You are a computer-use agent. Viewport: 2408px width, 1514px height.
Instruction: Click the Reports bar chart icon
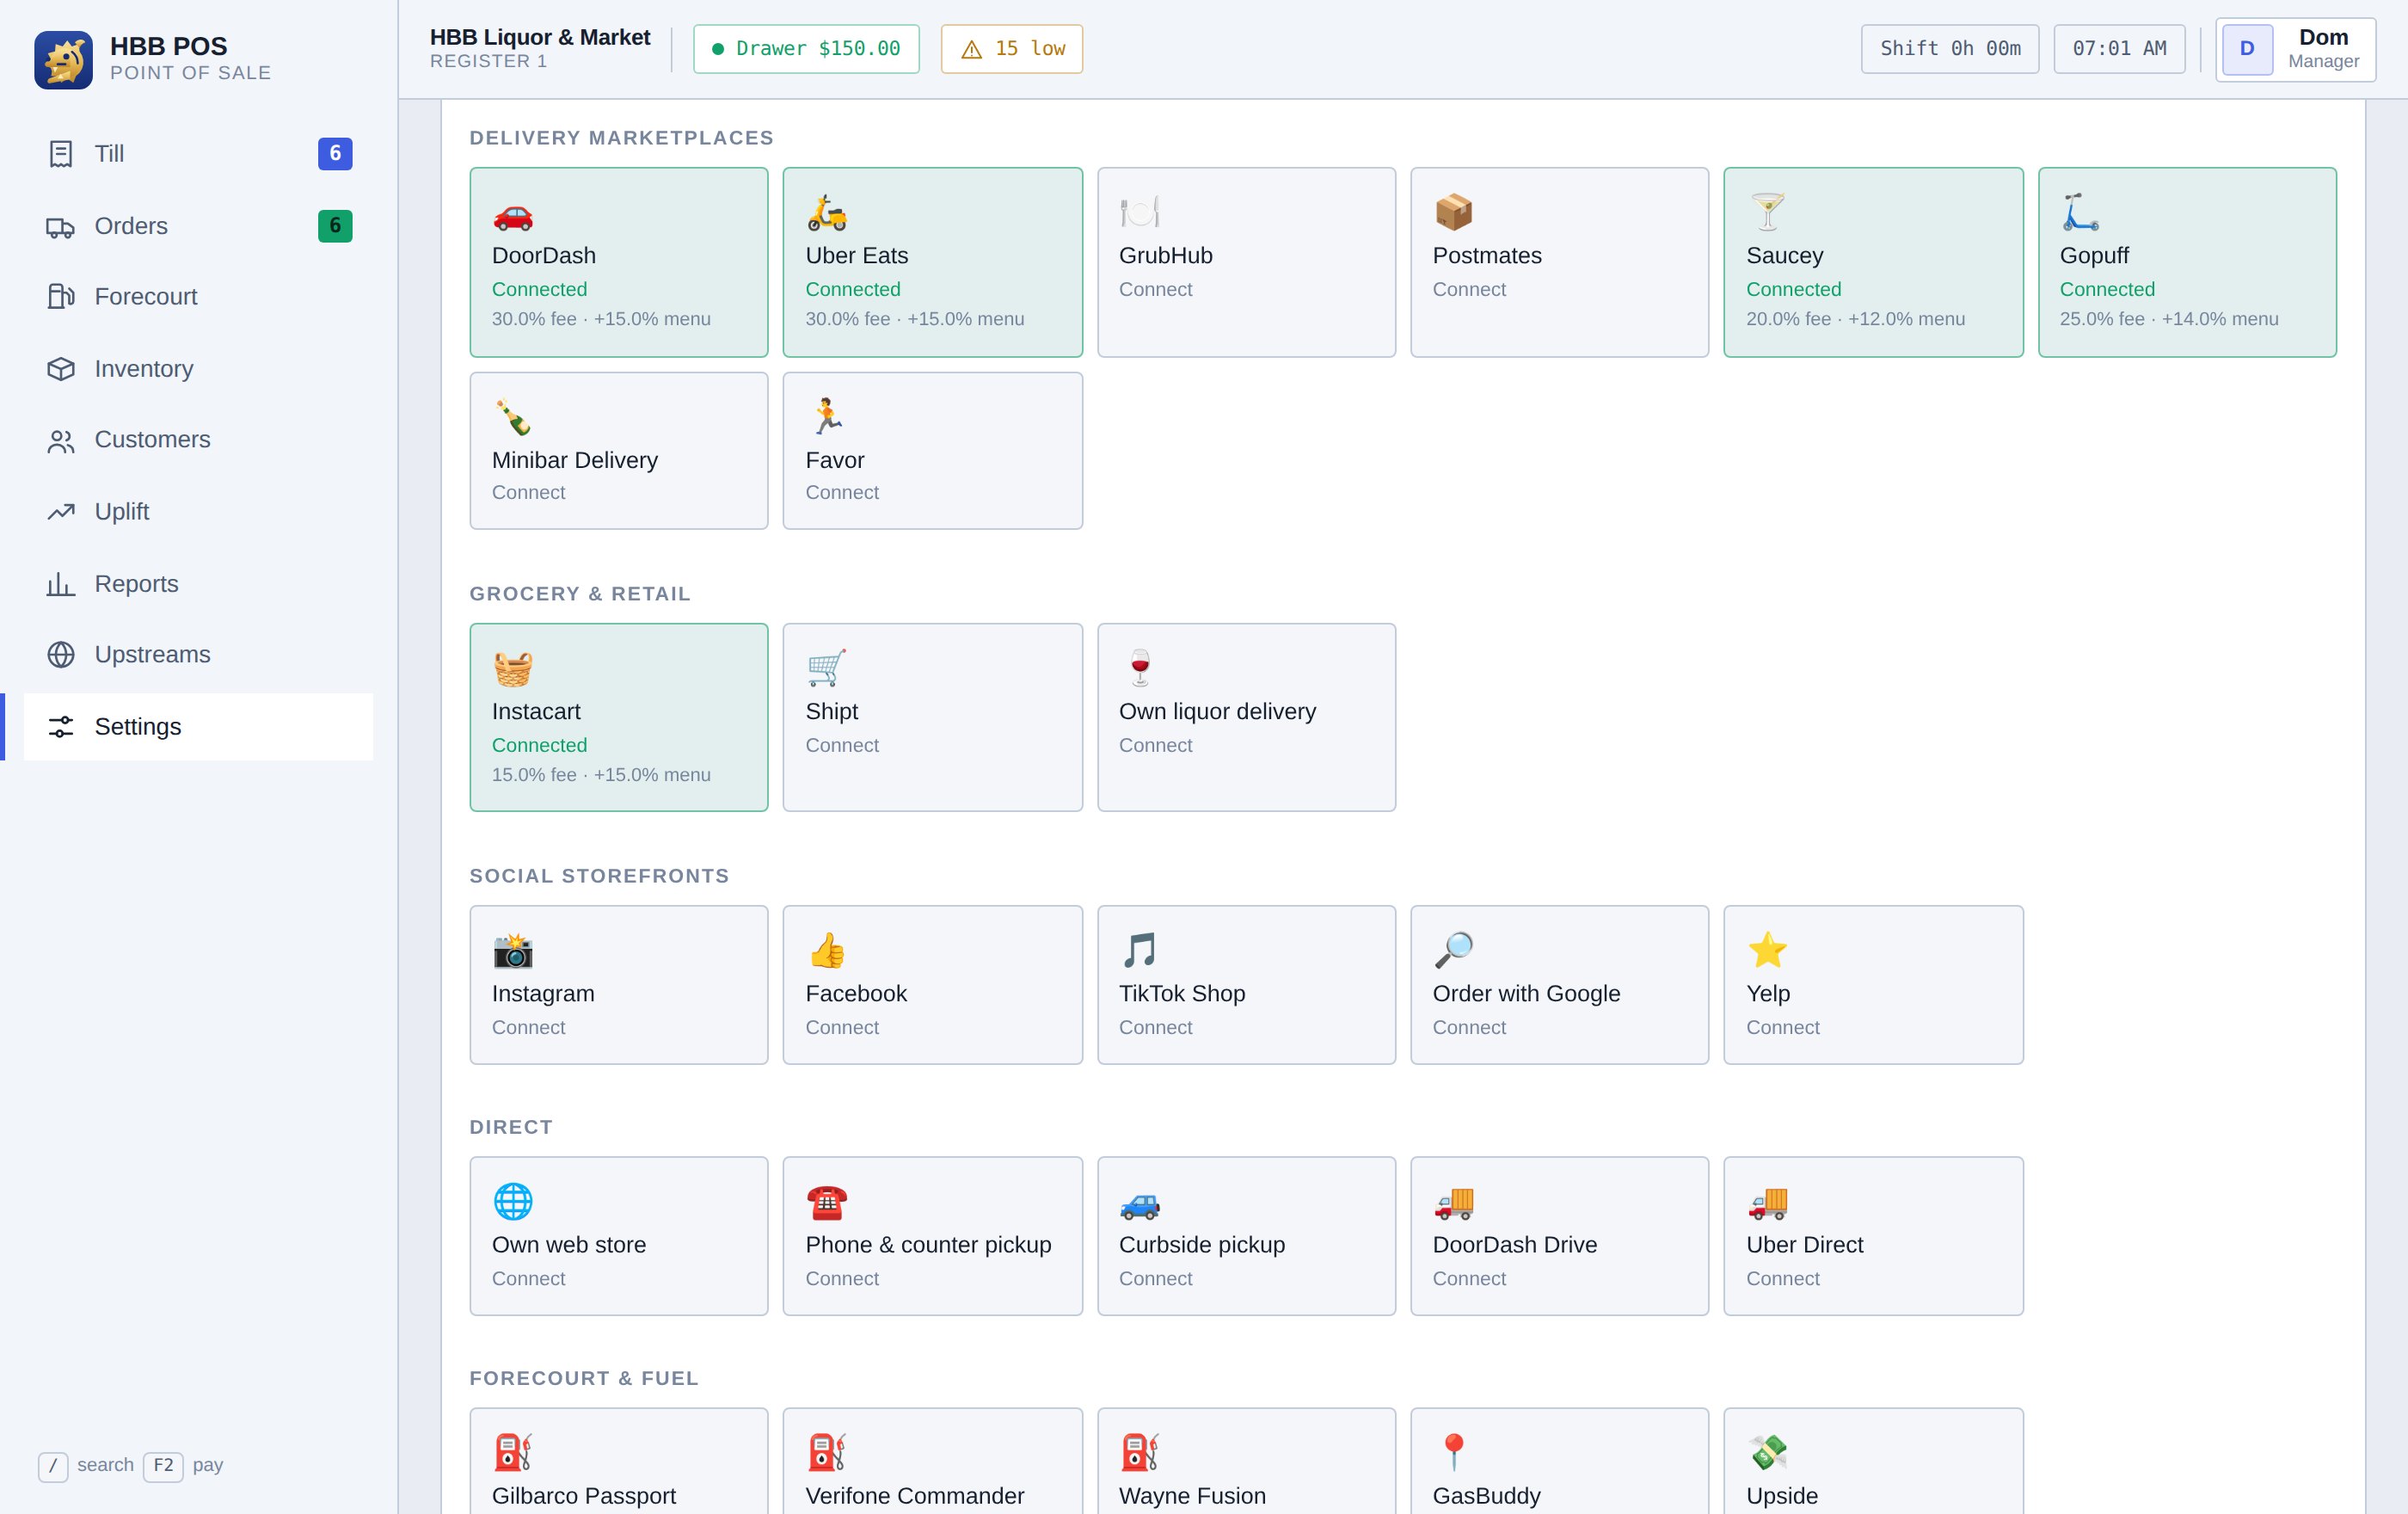[61, 584]
